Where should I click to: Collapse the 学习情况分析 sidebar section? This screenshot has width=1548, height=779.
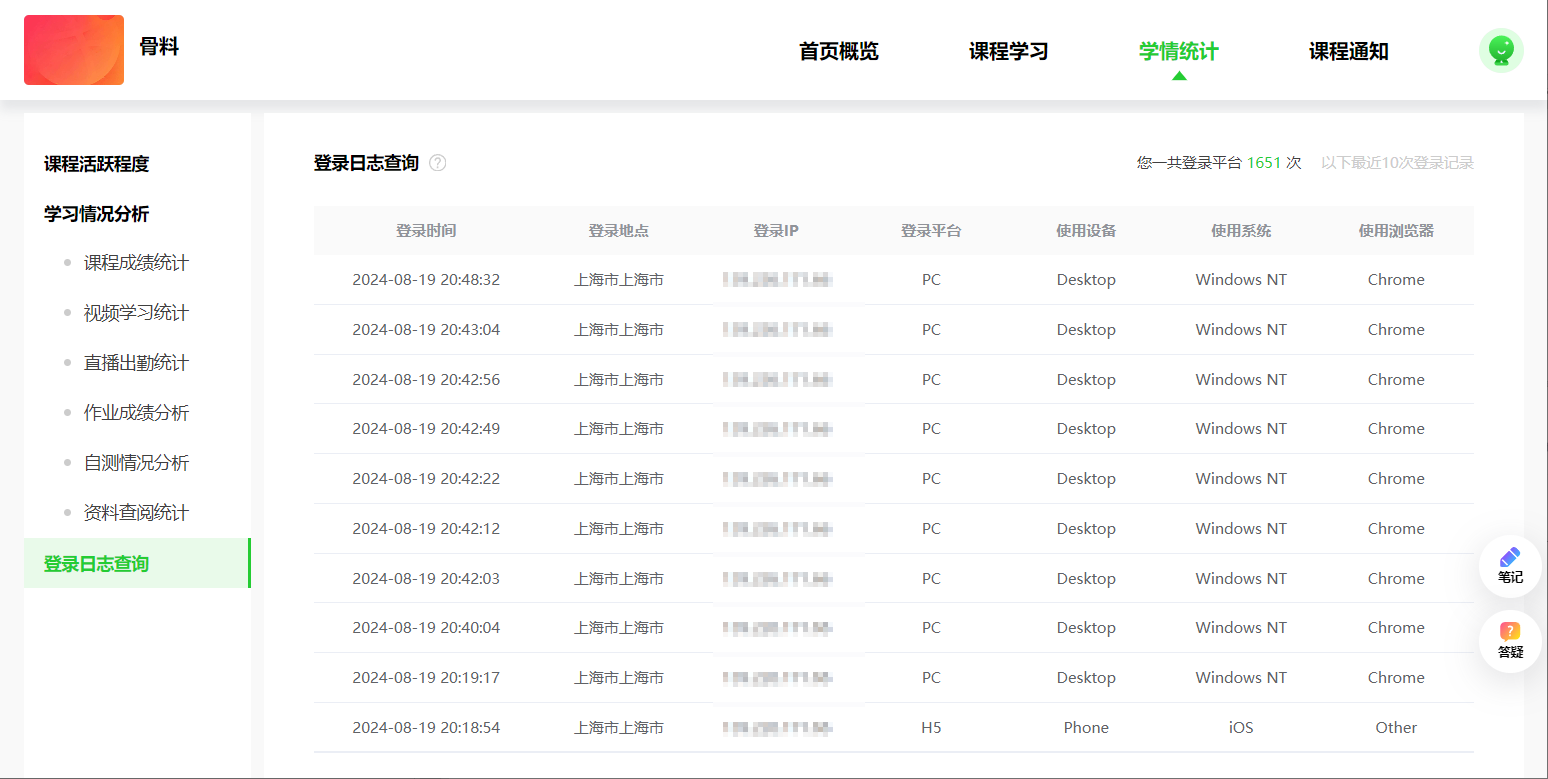click(x=96, y=214)
